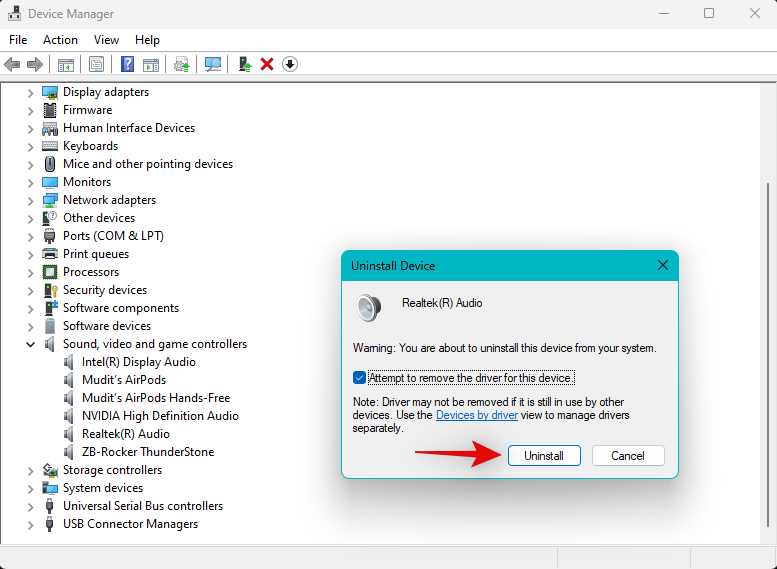Toggle the Show/Hide Action Pane icon
Screen dimensions: 777x569
[x=151, y=64]
